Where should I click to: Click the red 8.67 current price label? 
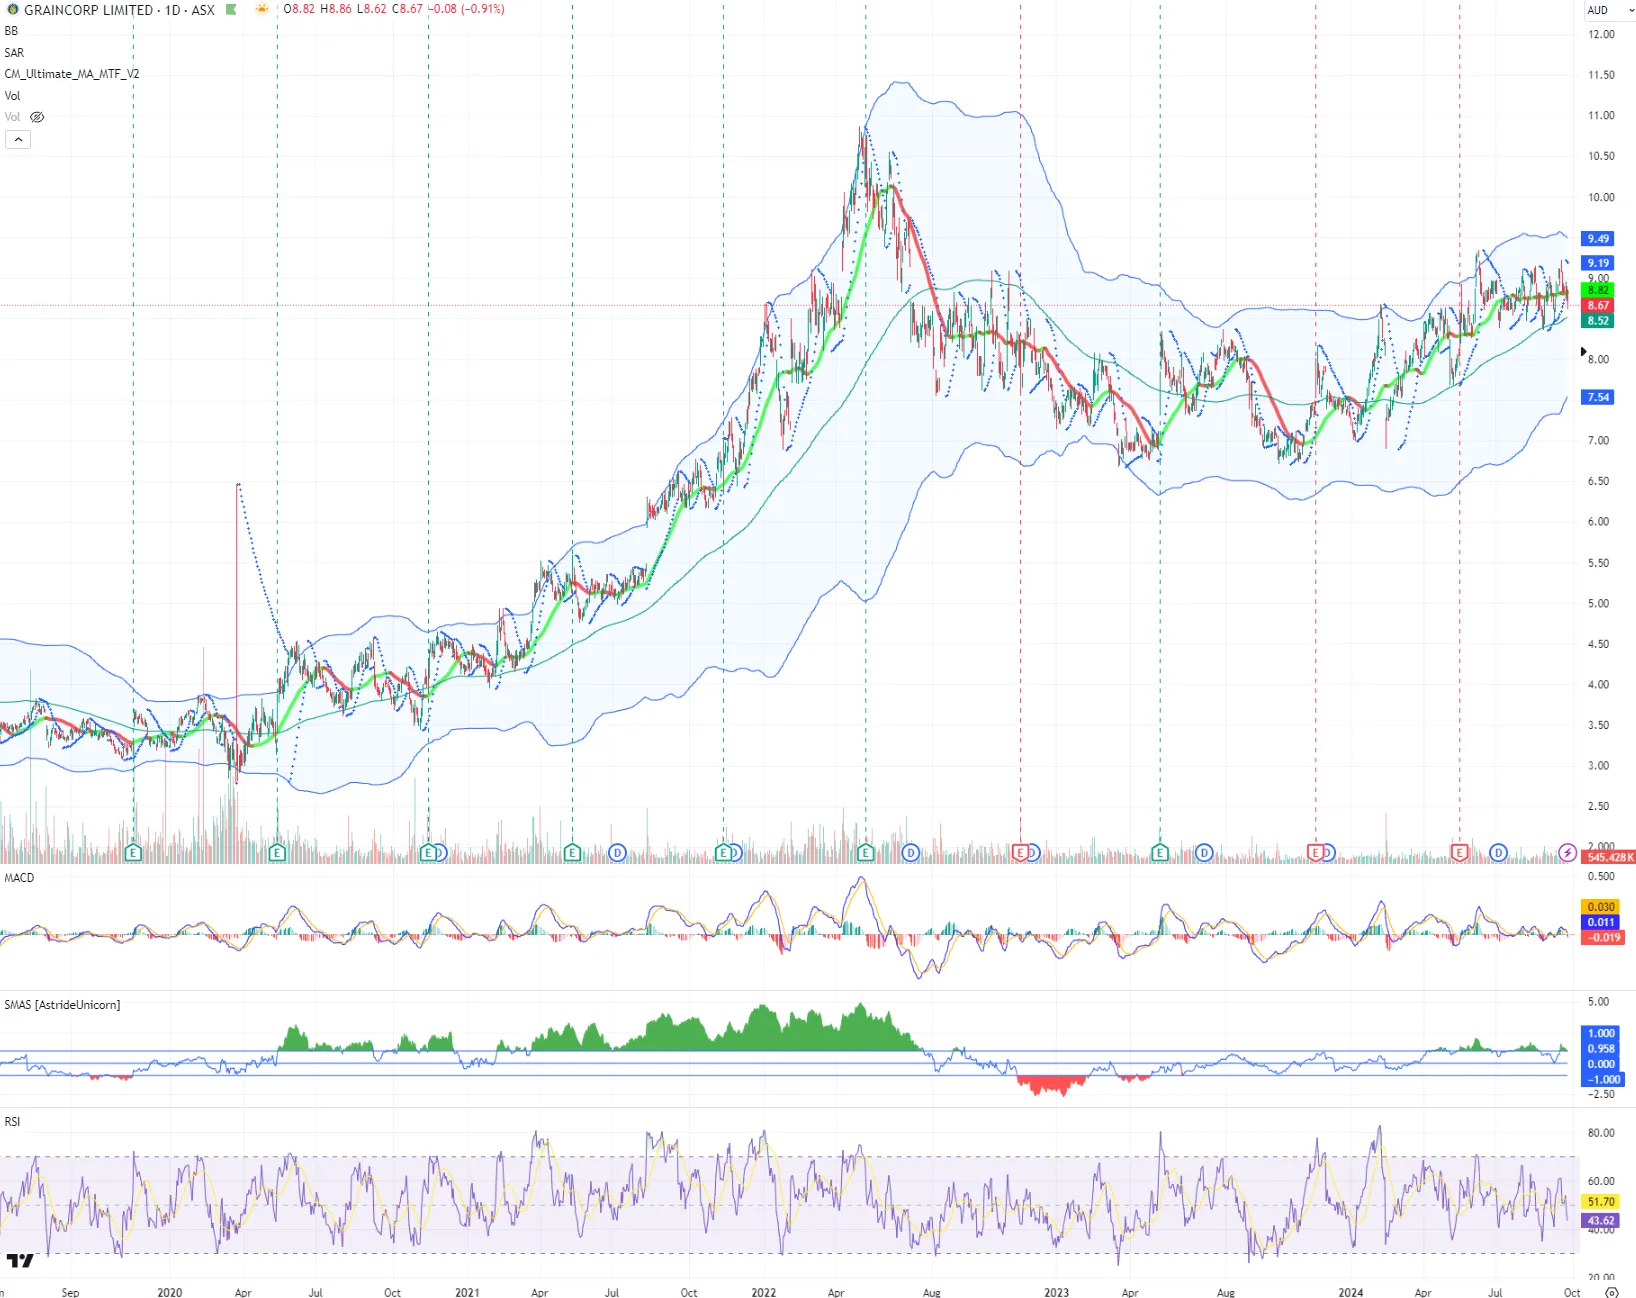click(x=1598, y=305)
